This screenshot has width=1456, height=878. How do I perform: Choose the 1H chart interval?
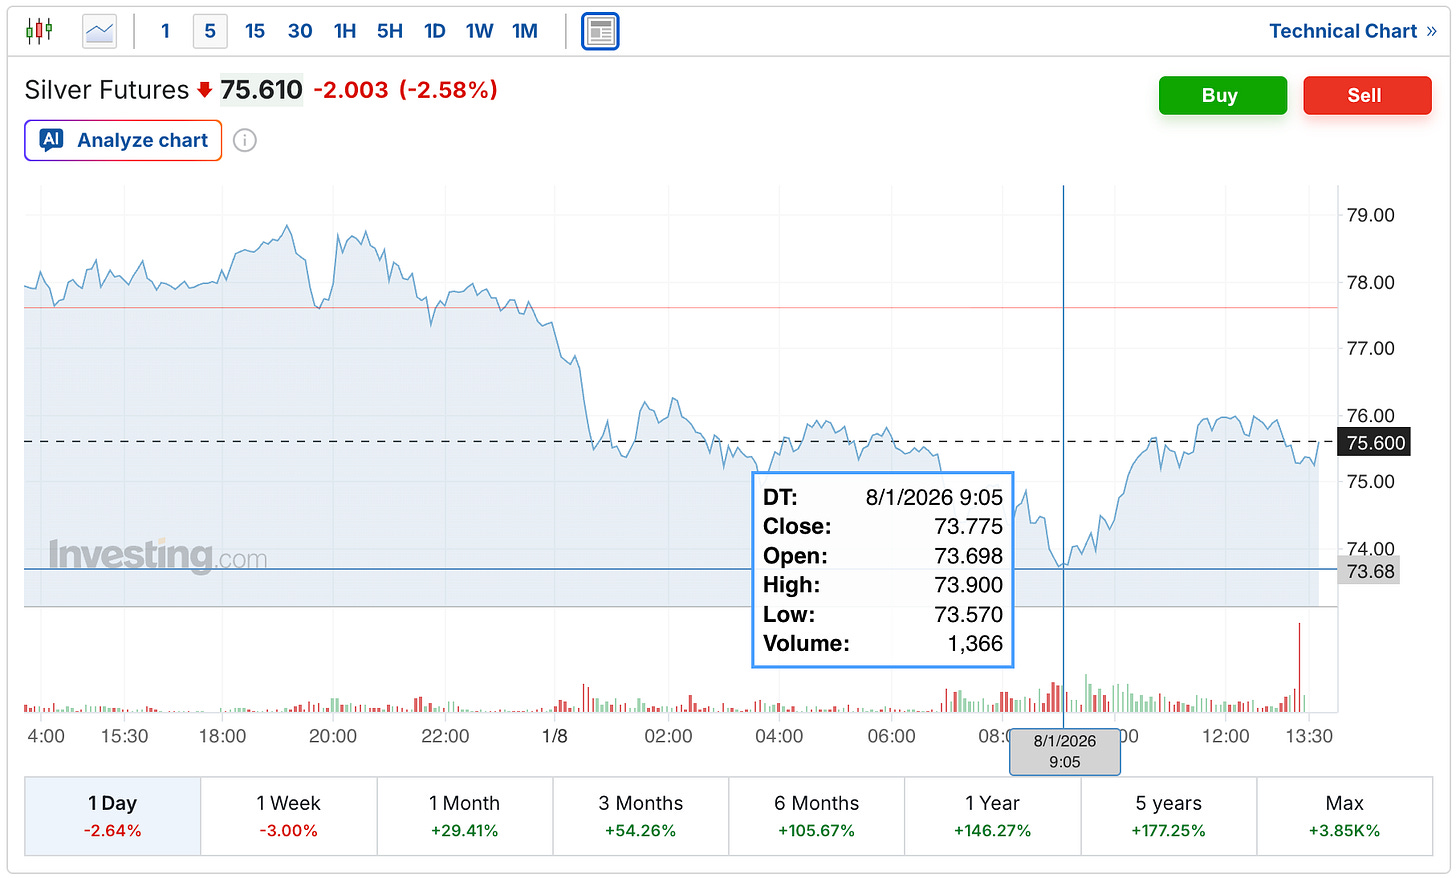(345, 31)
